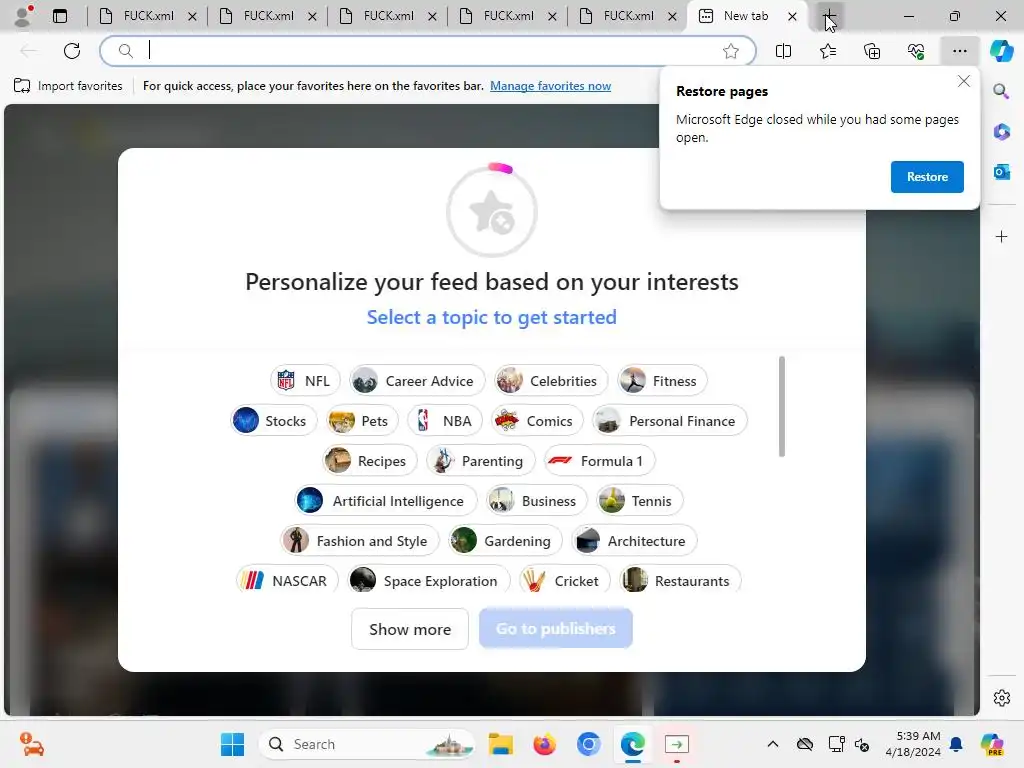Show hidden system tray icons chevron

[773, 744]
